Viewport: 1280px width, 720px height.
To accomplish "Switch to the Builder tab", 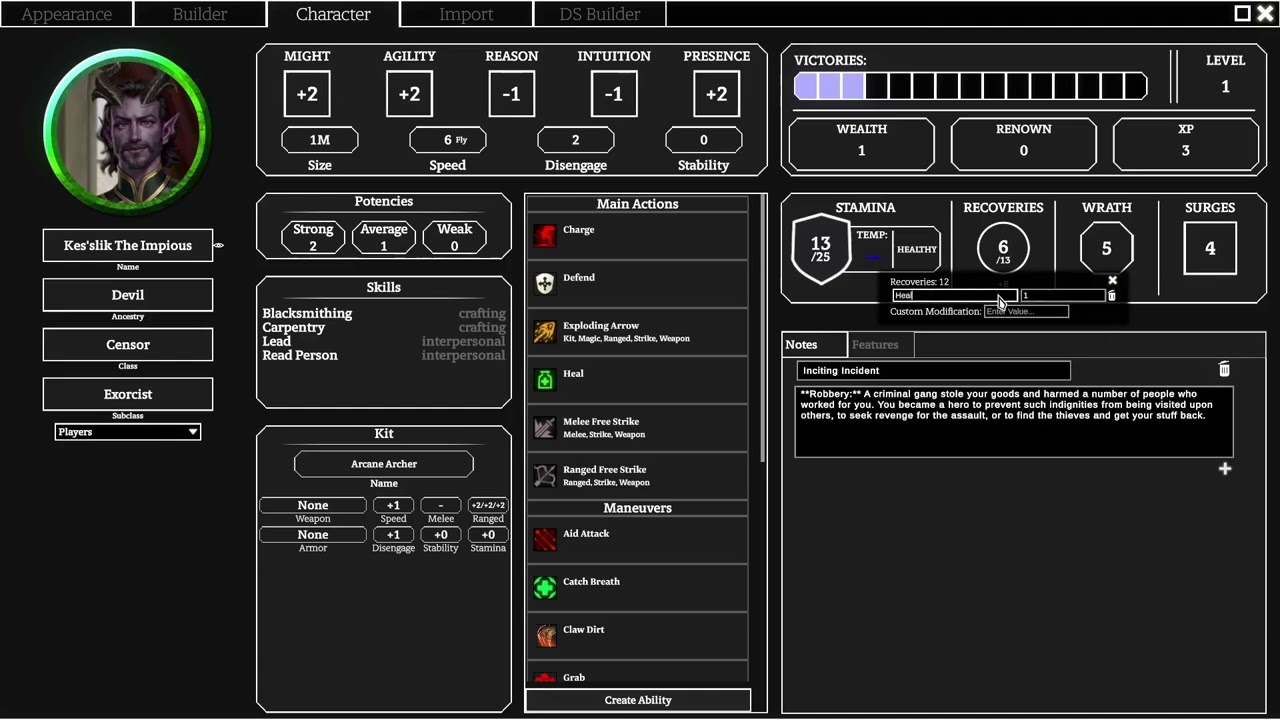I will pos(200,14).
